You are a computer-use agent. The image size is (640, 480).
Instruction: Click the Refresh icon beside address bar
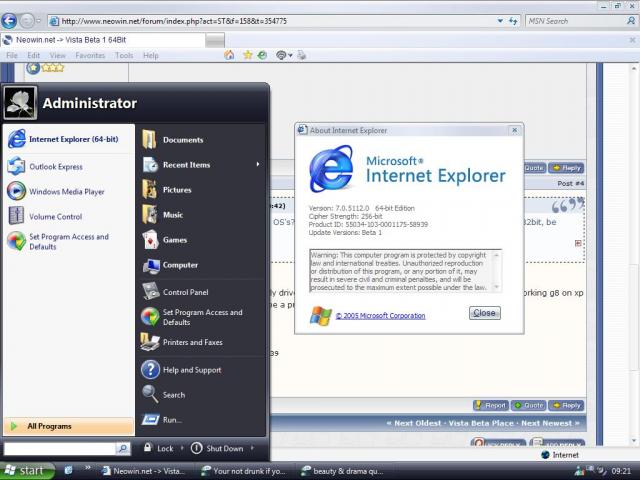pyautogui.click(x=513, y=21)
